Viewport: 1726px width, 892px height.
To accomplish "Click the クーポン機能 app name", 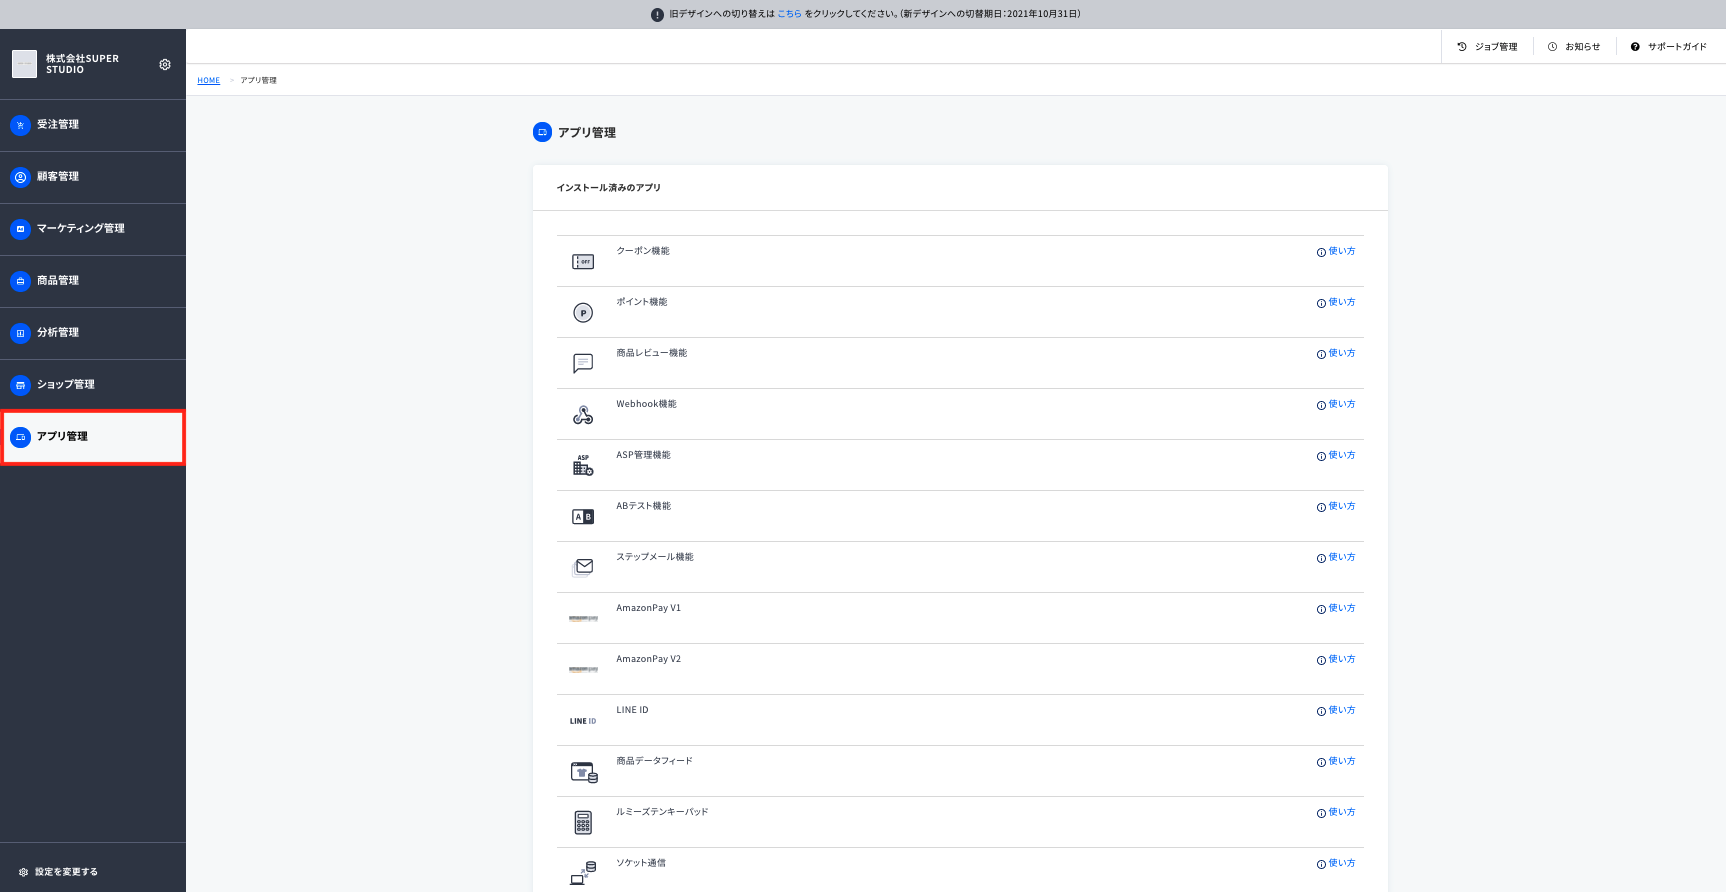I will pos(643,251).
